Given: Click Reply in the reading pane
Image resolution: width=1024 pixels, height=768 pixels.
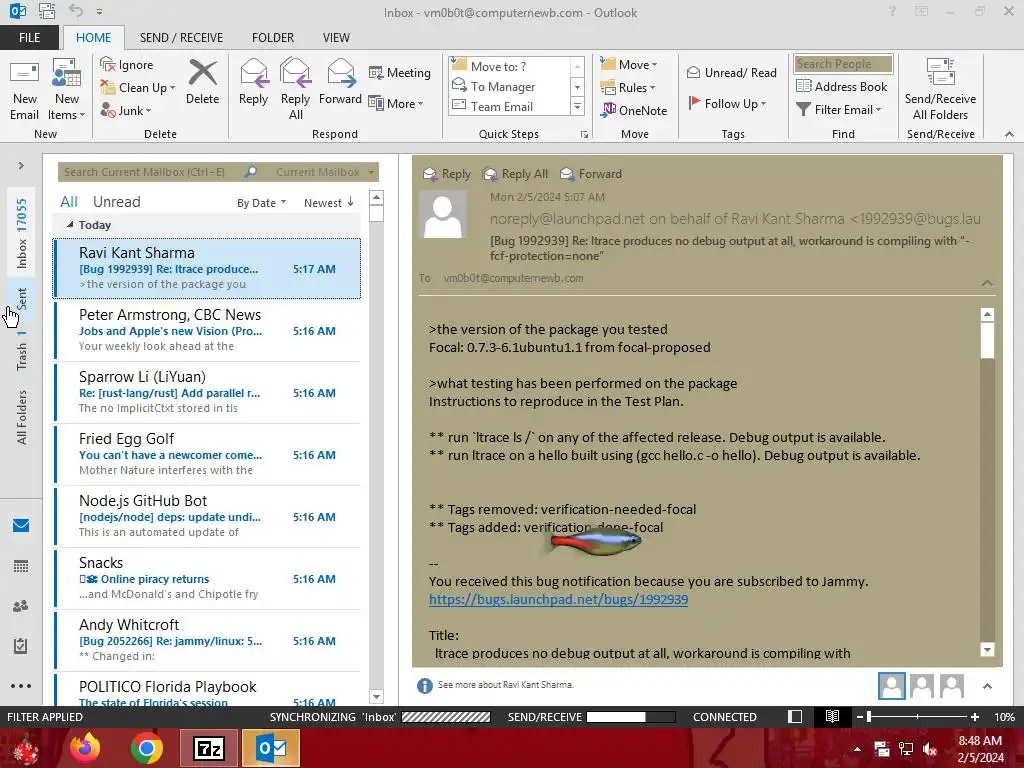Looking at the screenshot, I should click(x=447, y=174).
